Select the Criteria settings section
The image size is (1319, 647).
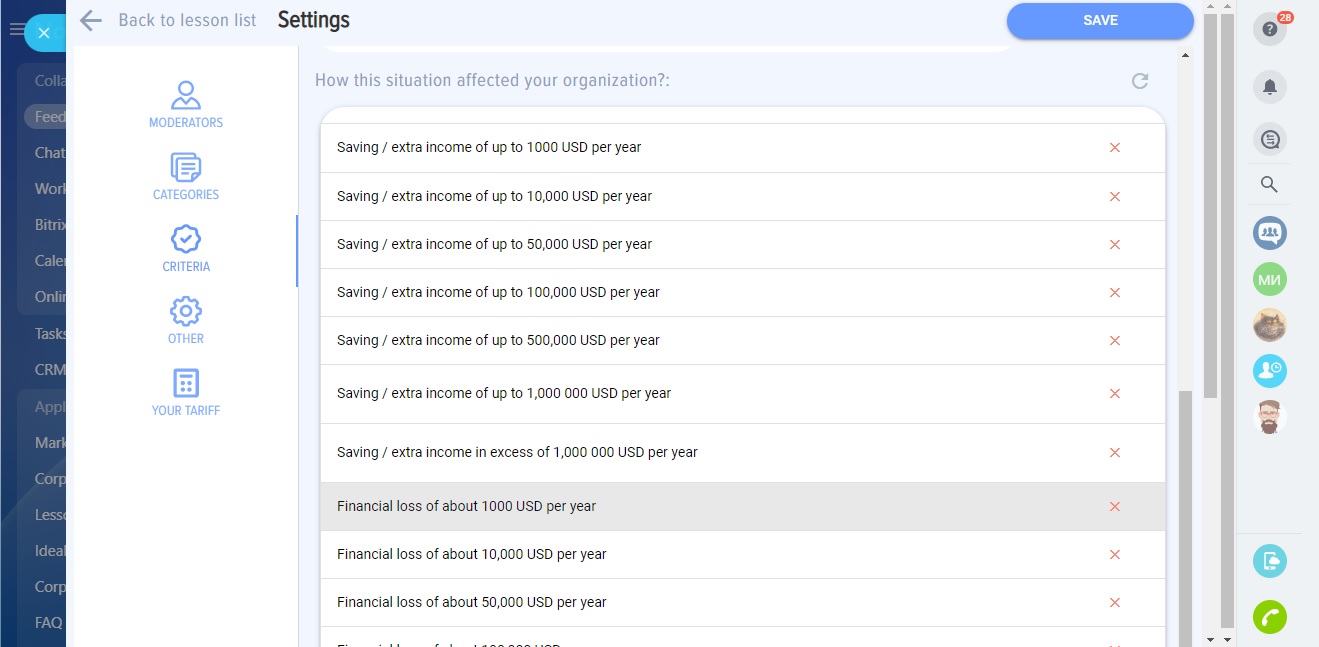(186, 249)
